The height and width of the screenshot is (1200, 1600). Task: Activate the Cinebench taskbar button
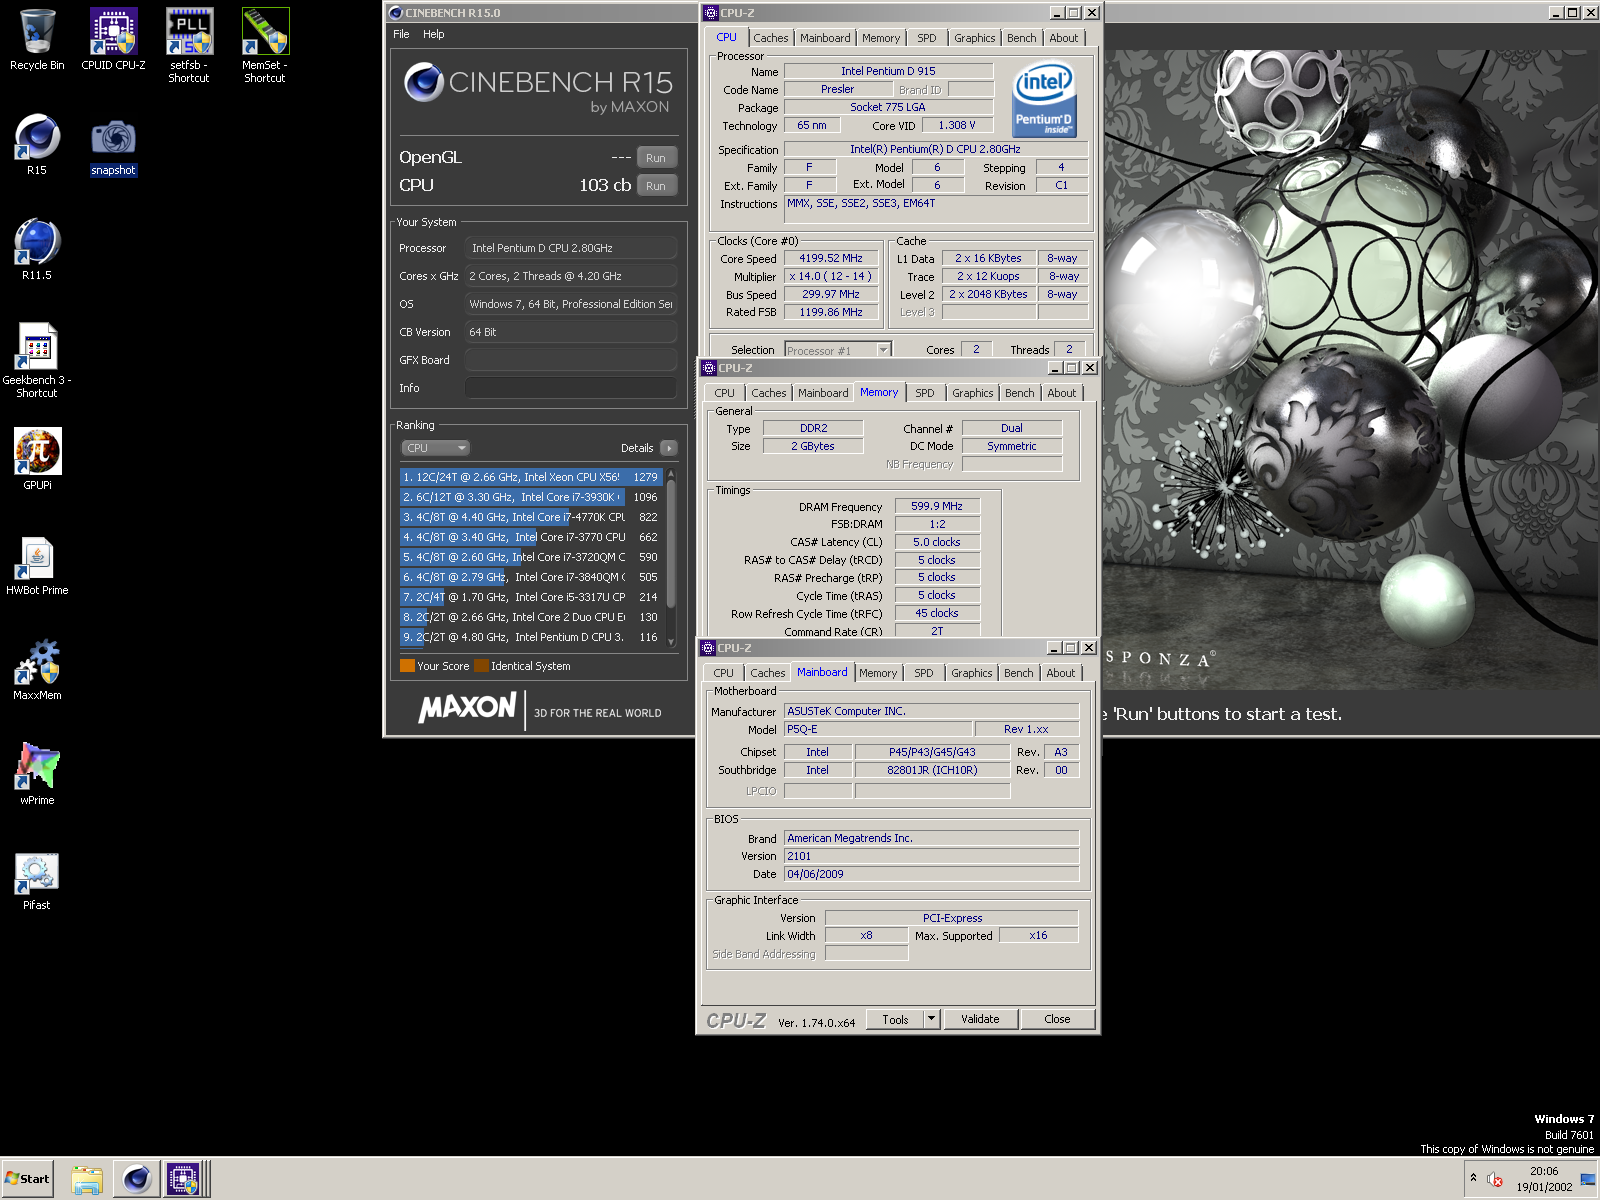click(136, 1179)
